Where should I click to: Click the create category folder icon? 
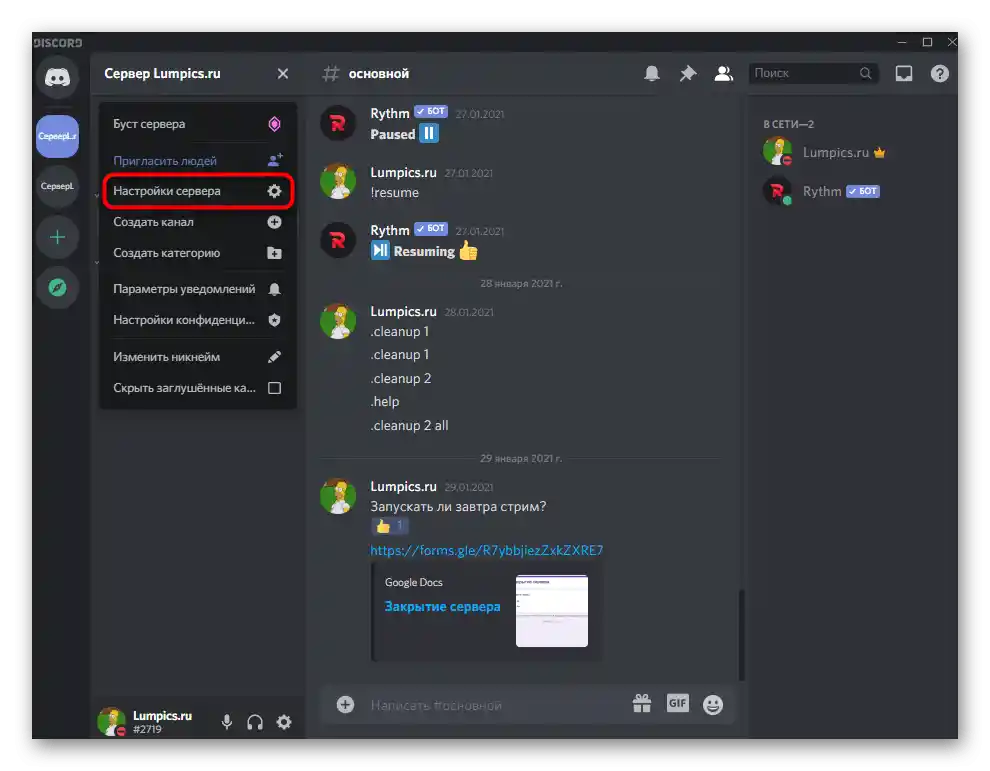[274, 253]
